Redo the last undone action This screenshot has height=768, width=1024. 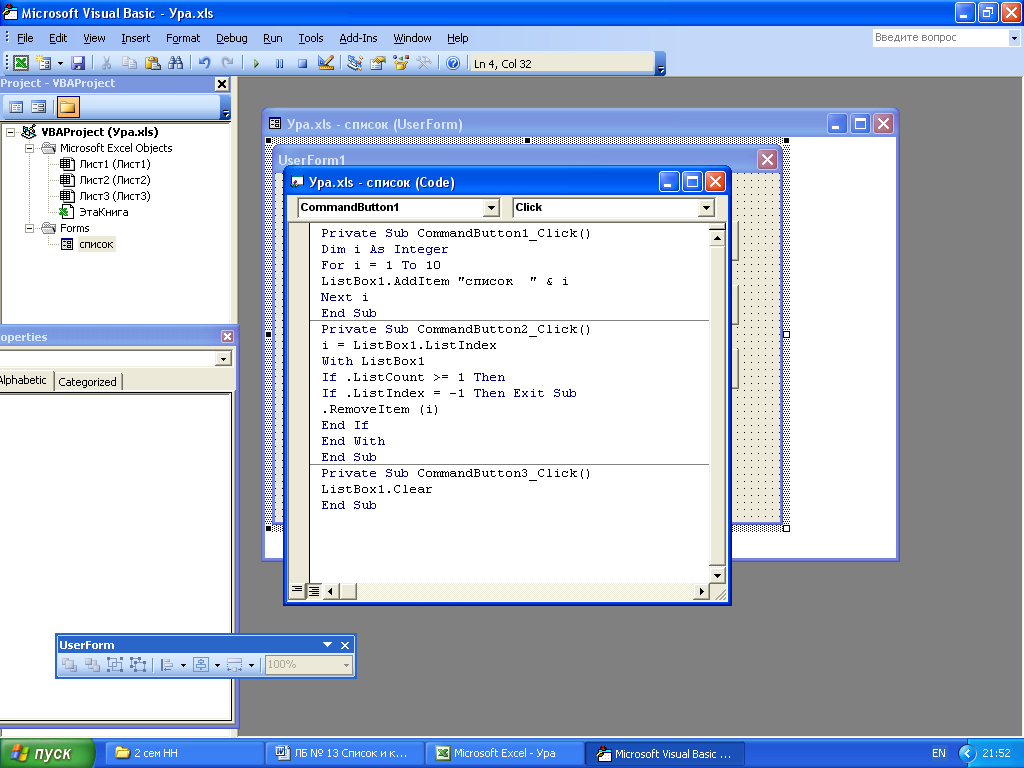point(227,63)
